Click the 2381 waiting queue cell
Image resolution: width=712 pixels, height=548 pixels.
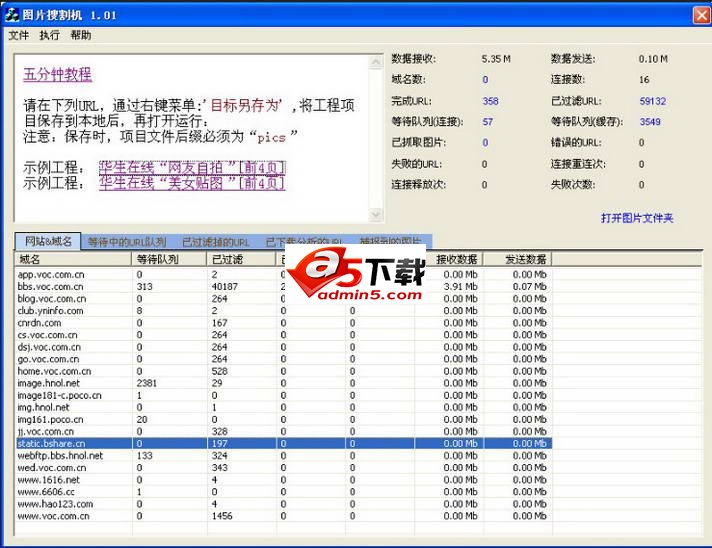[x=147, y=383]
